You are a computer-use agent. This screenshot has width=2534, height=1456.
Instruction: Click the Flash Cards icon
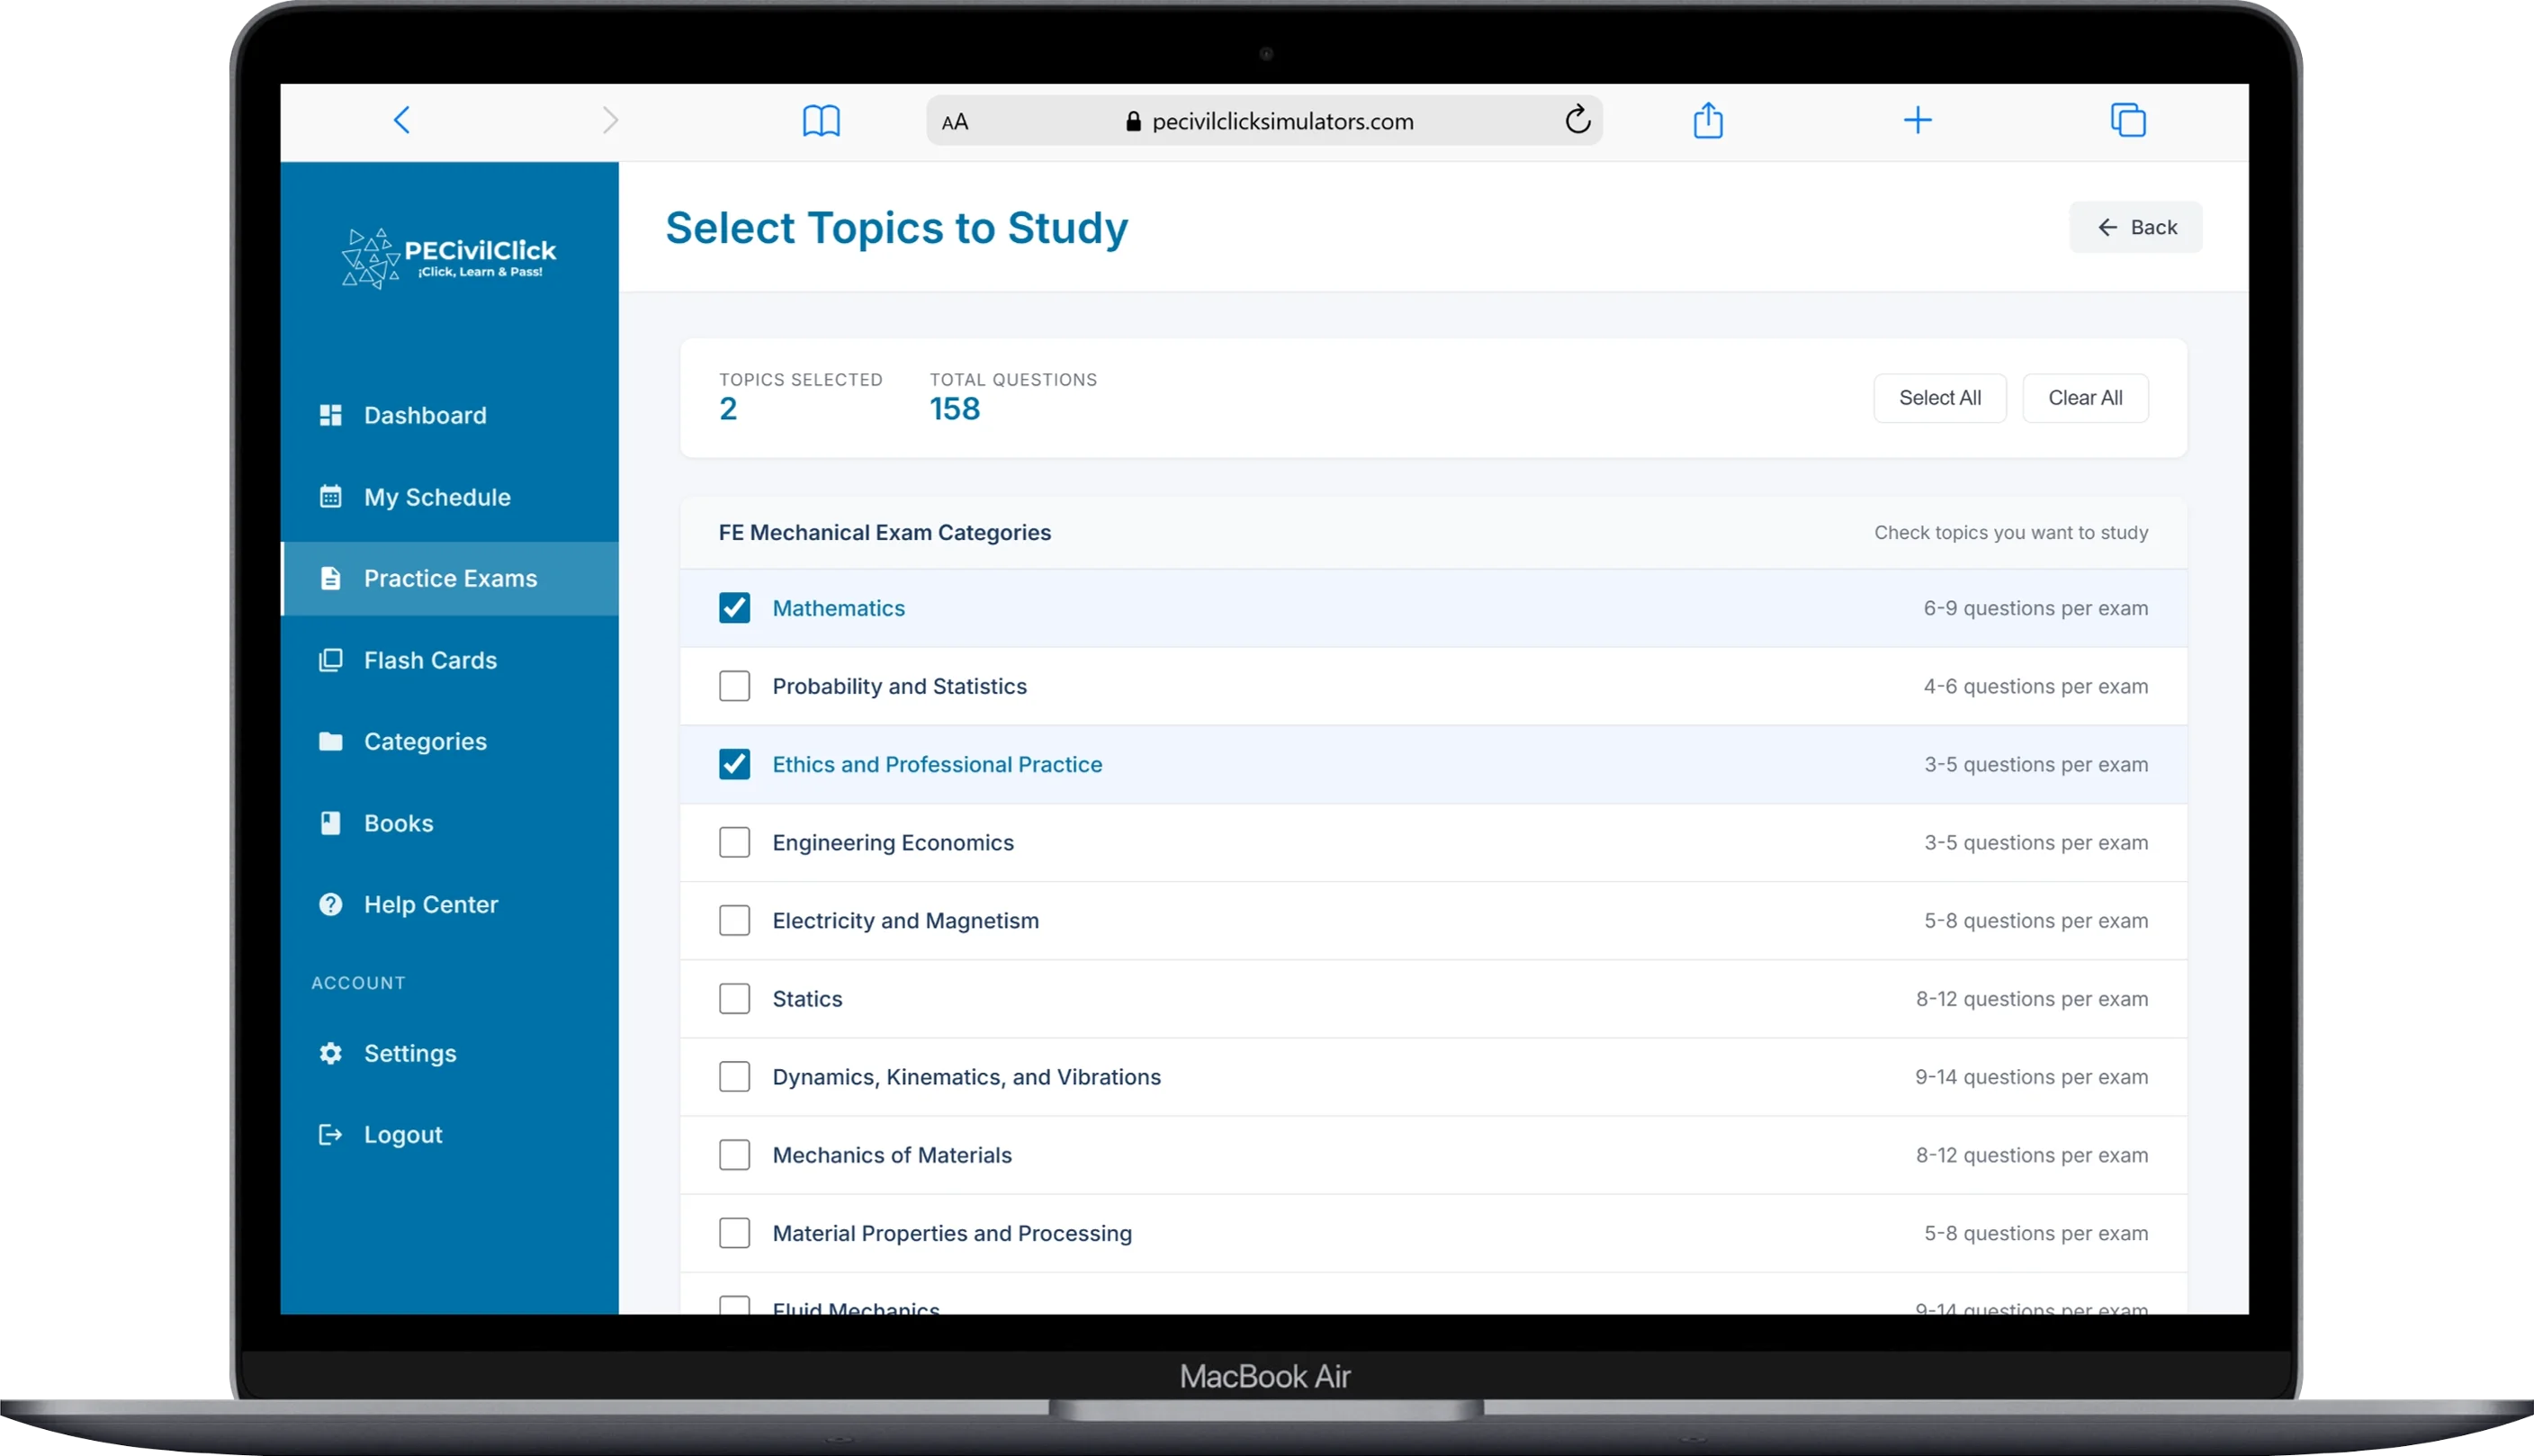(x=330, y=660)
